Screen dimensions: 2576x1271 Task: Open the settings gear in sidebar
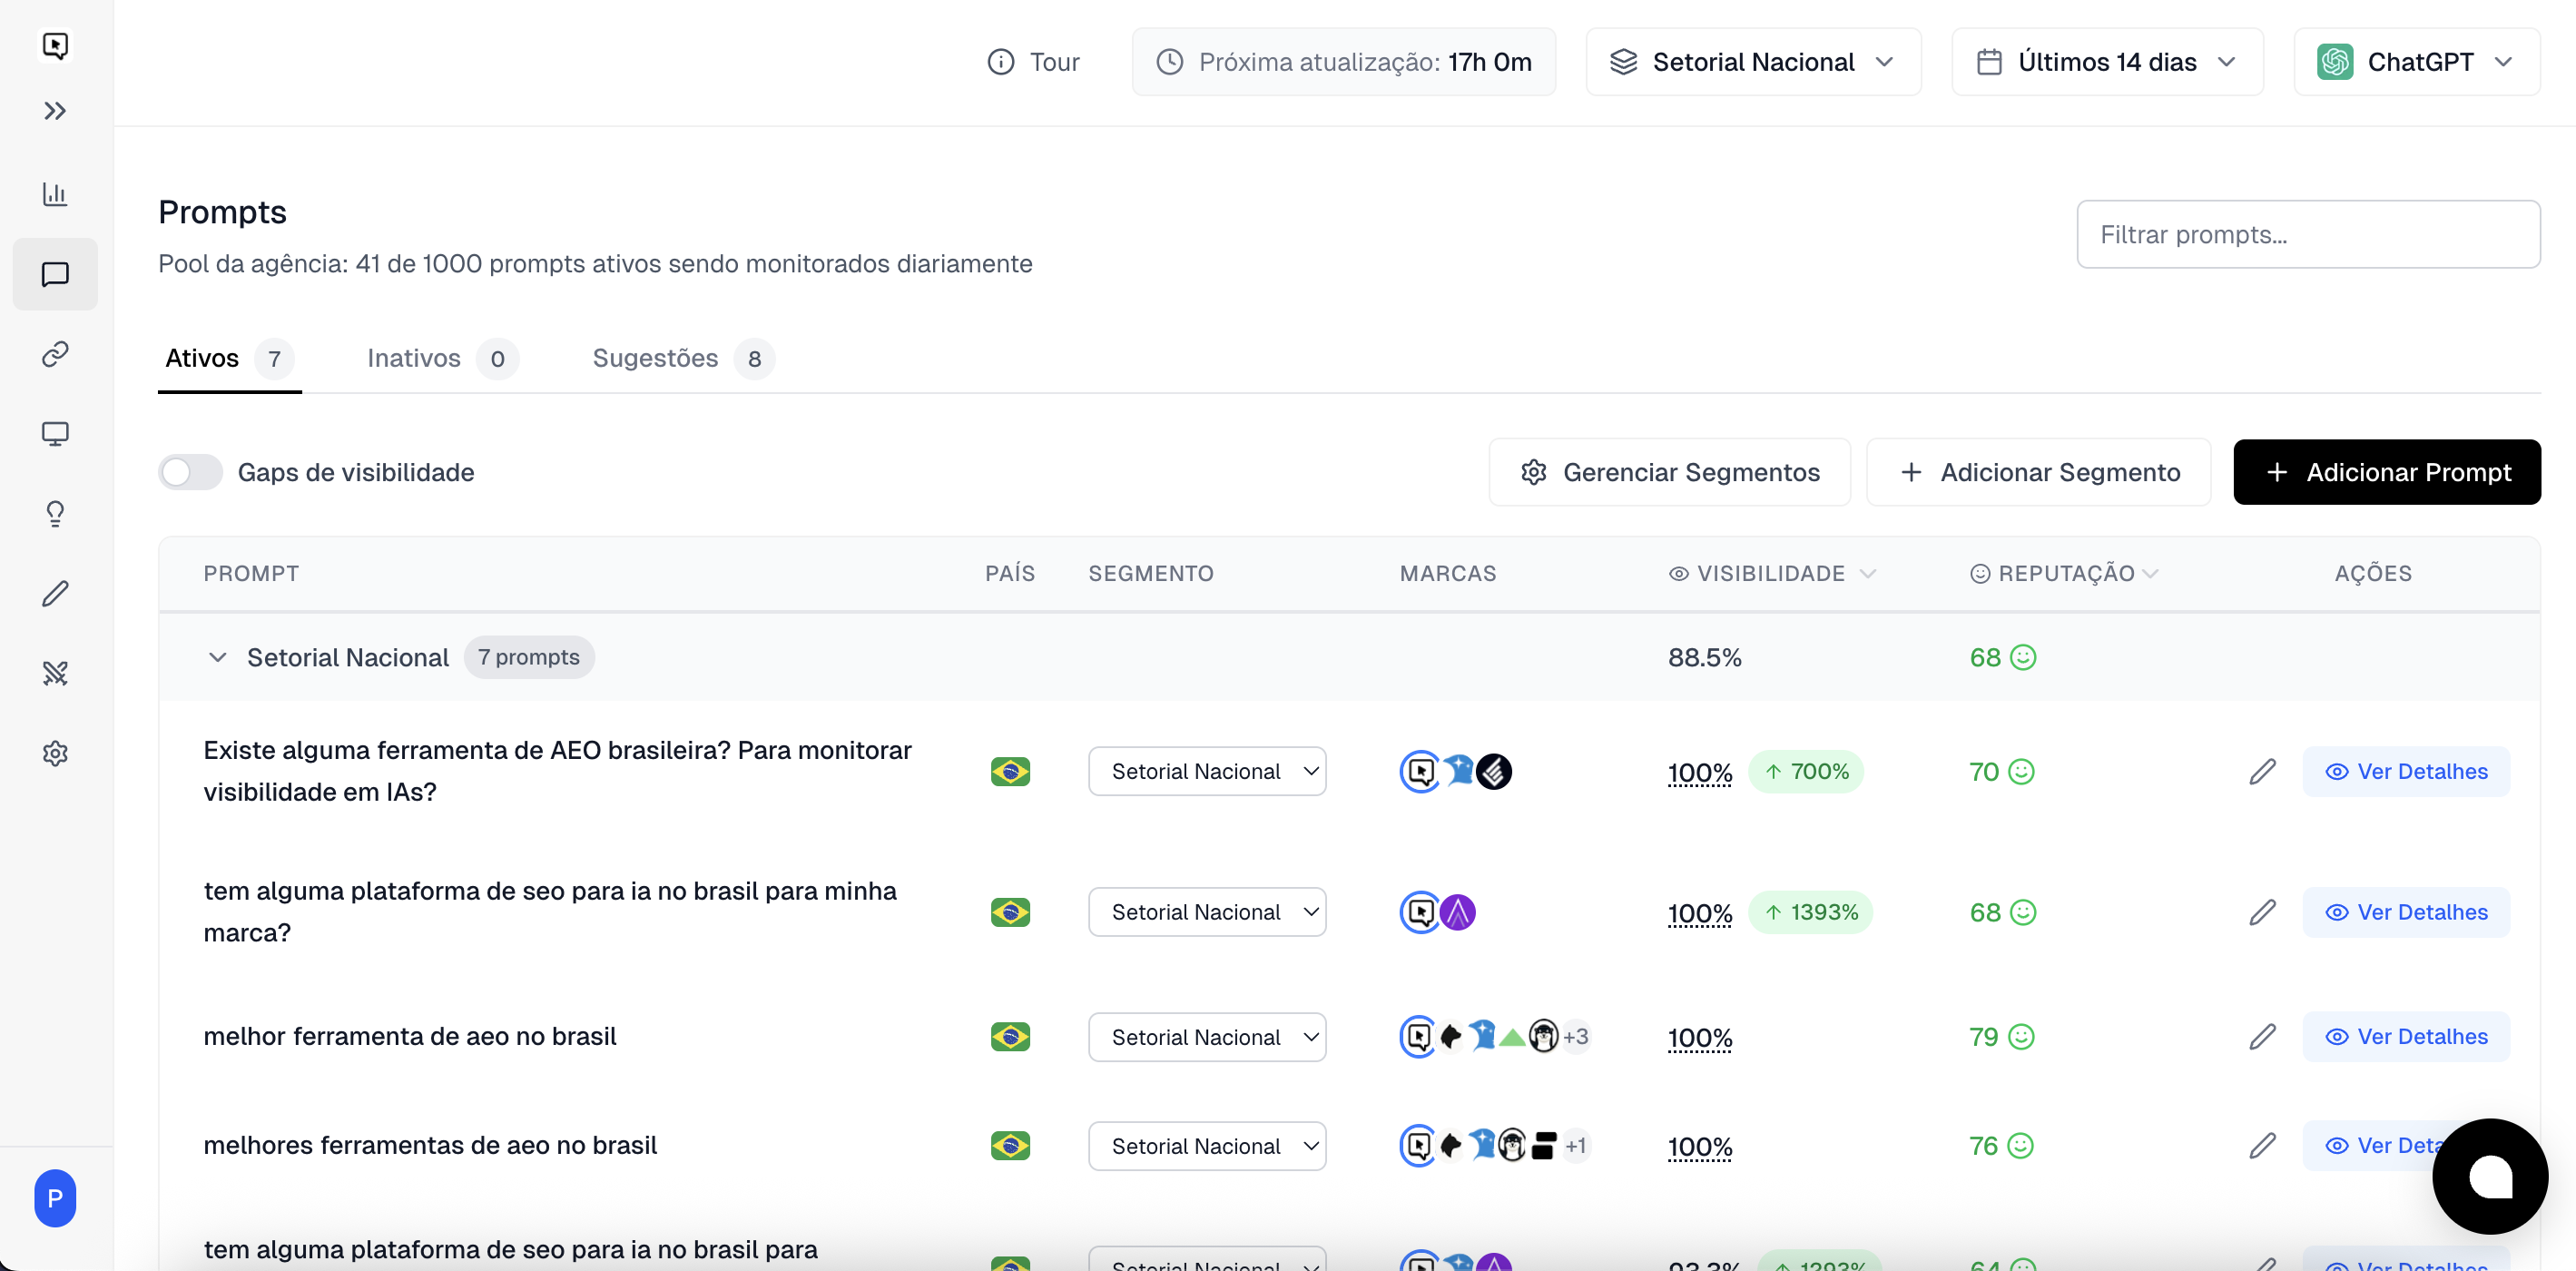point(55,753)
